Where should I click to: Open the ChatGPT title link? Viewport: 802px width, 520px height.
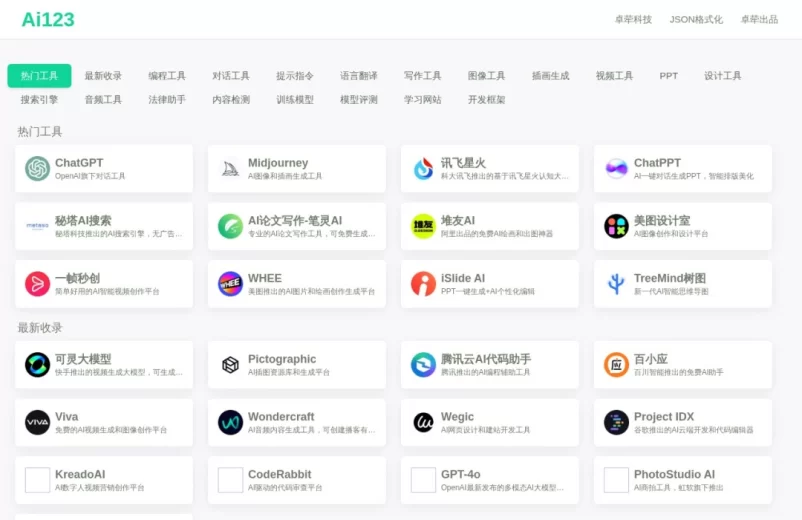79,163
